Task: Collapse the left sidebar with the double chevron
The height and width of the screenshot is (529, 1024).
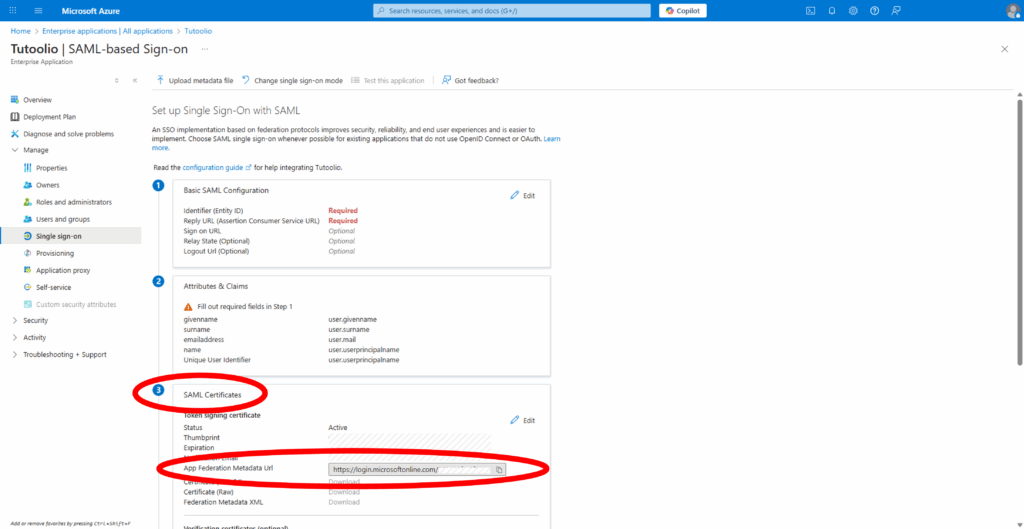Action: click(135, 80)
